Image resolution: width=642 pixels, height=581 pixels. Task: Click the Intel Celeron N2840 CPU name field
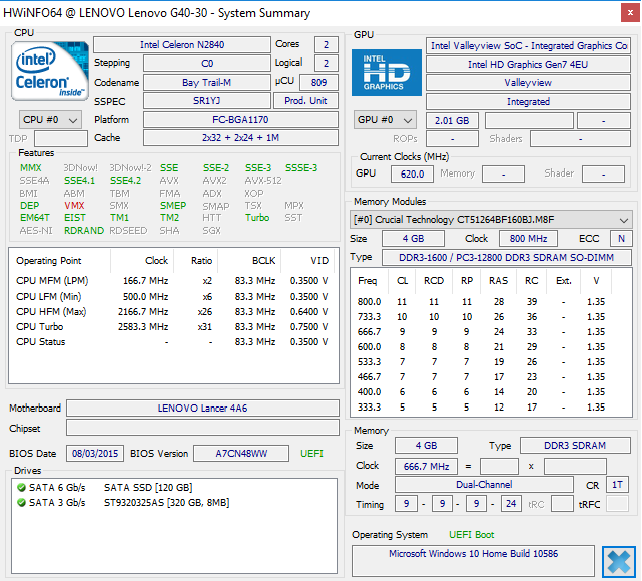coord(182,44)
